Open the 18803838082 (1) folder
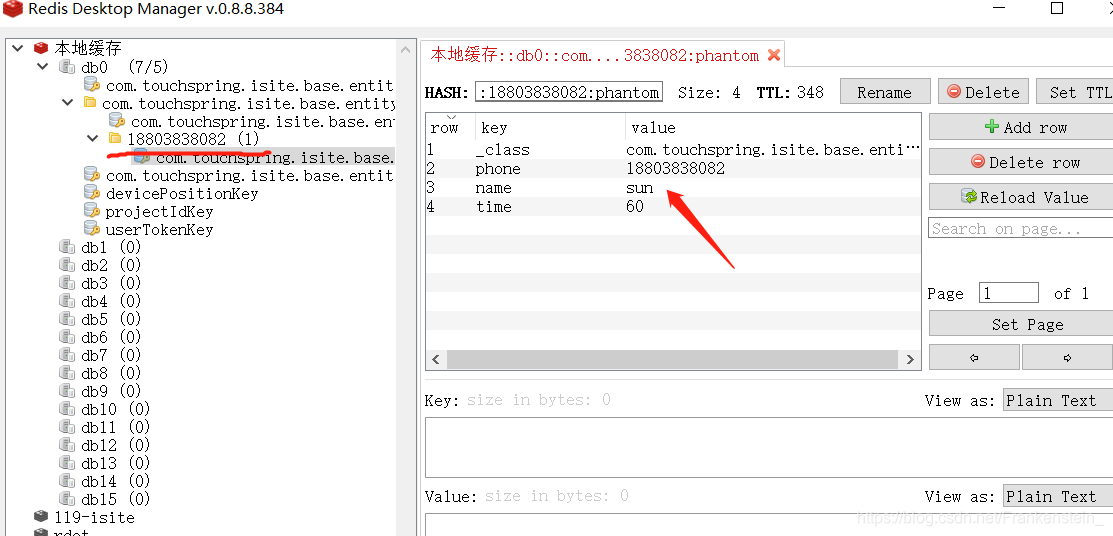Screen dimensions: 1113x536 [193, 138]
